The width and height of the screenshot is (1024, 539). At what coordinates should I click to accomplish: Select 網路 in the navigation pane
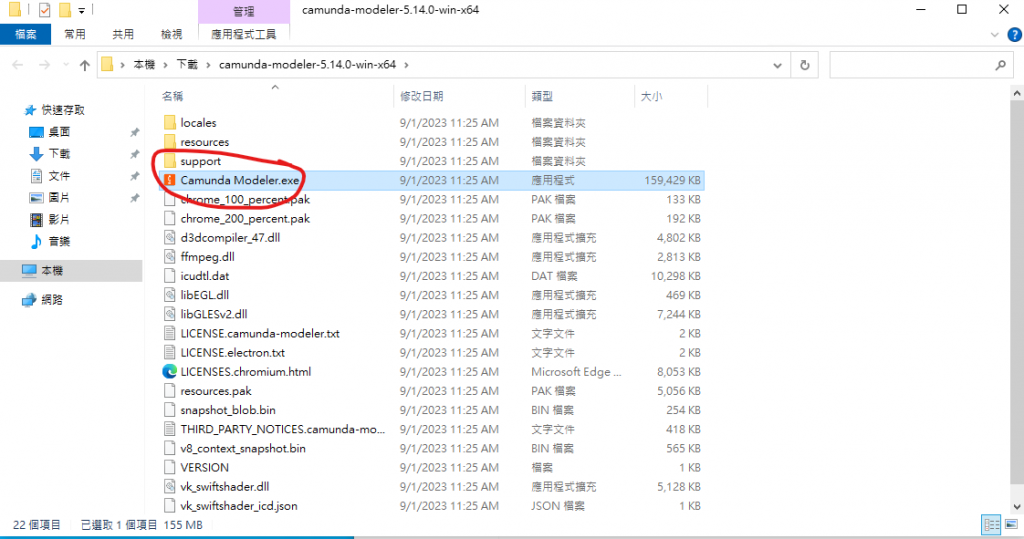(52, 300)
